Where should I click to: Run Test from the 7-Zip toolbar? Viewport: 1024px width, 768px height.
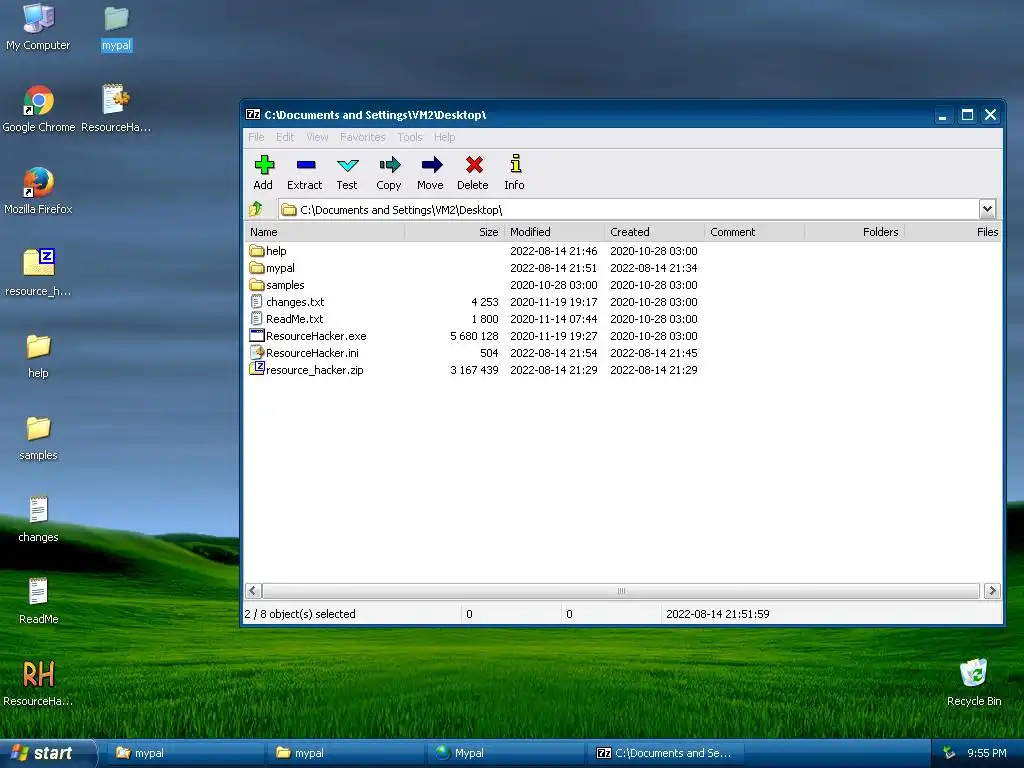347,172
